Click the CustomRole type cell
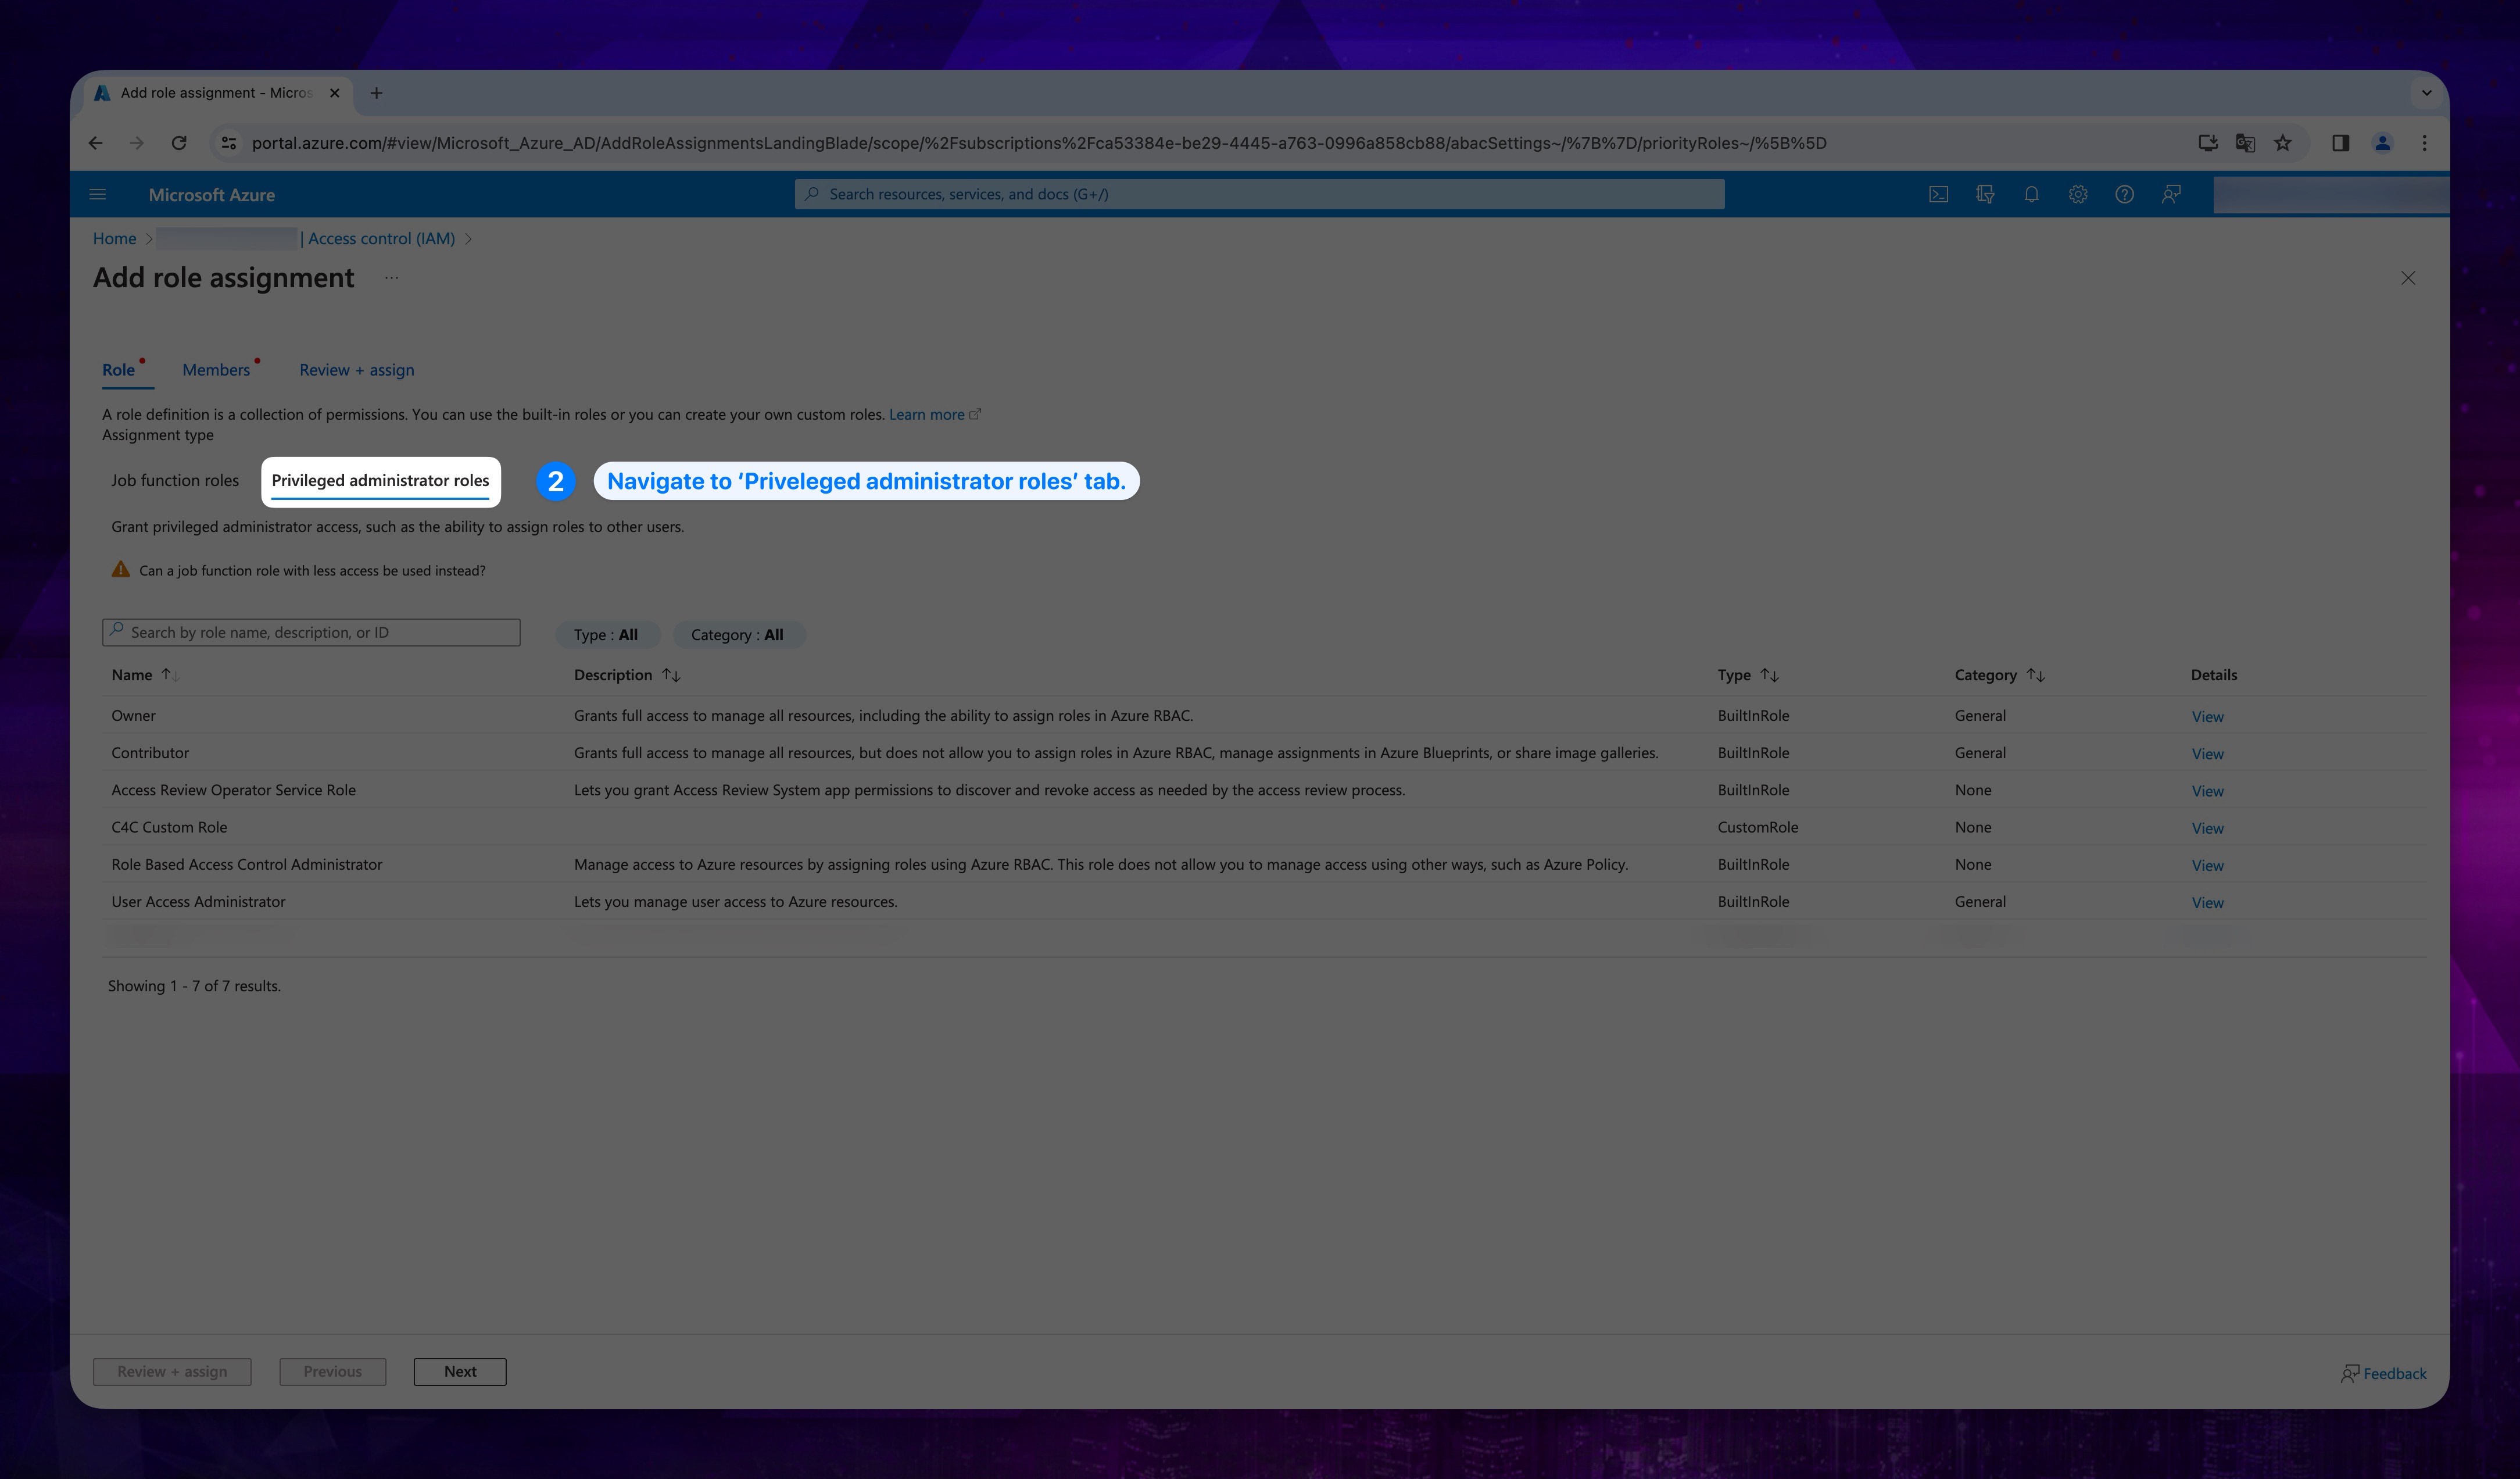 (x=1757, y=827)
